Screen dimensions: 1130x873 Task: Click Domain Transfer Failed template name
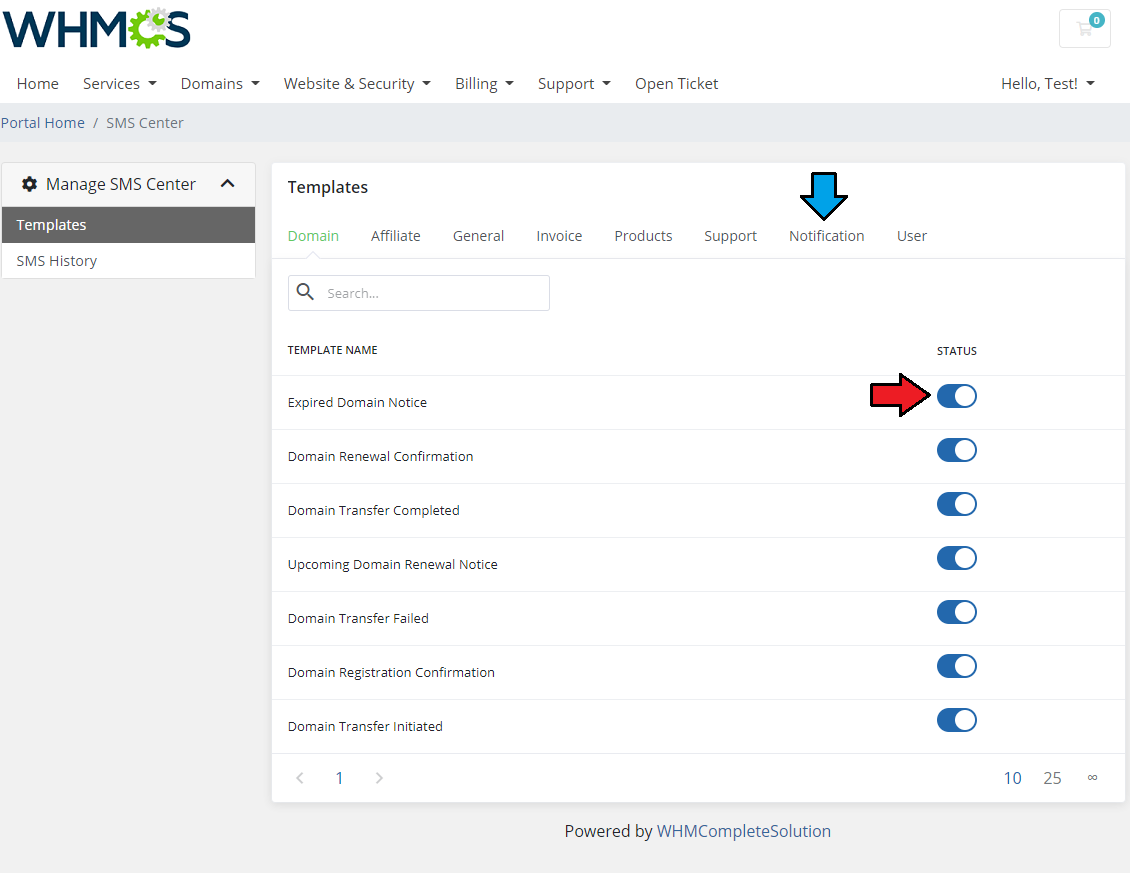click(x=358, y=619)
